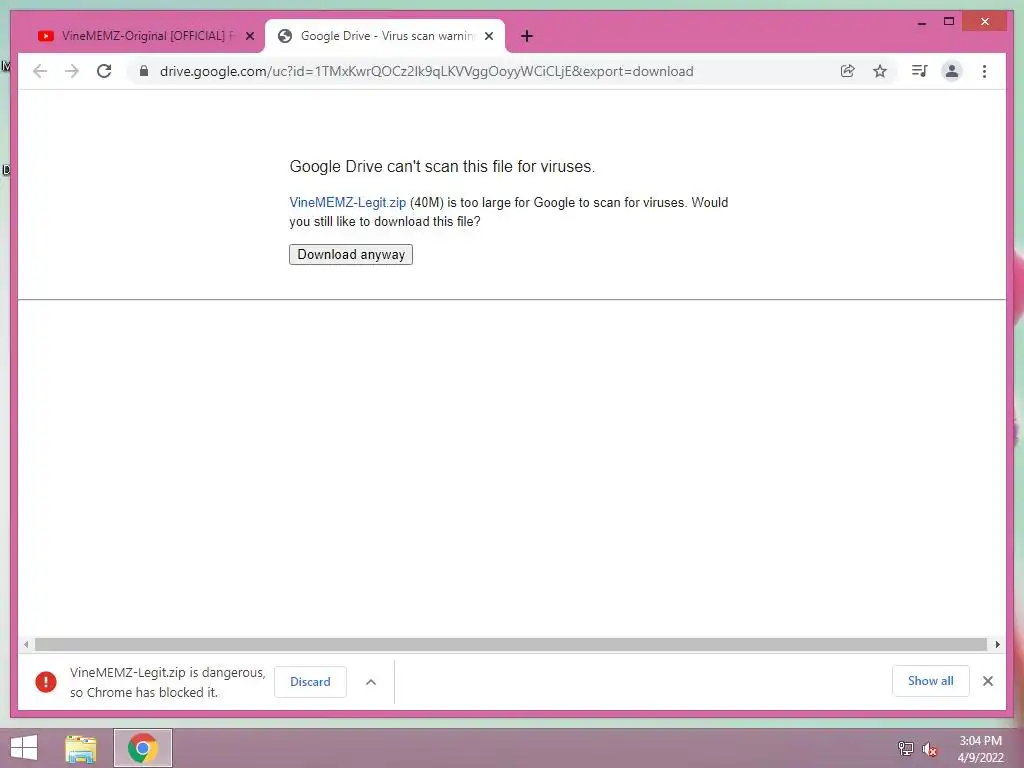Bookmark this tab with the star icon
This screenshot has width=1024, height=768.
point(880,71)
